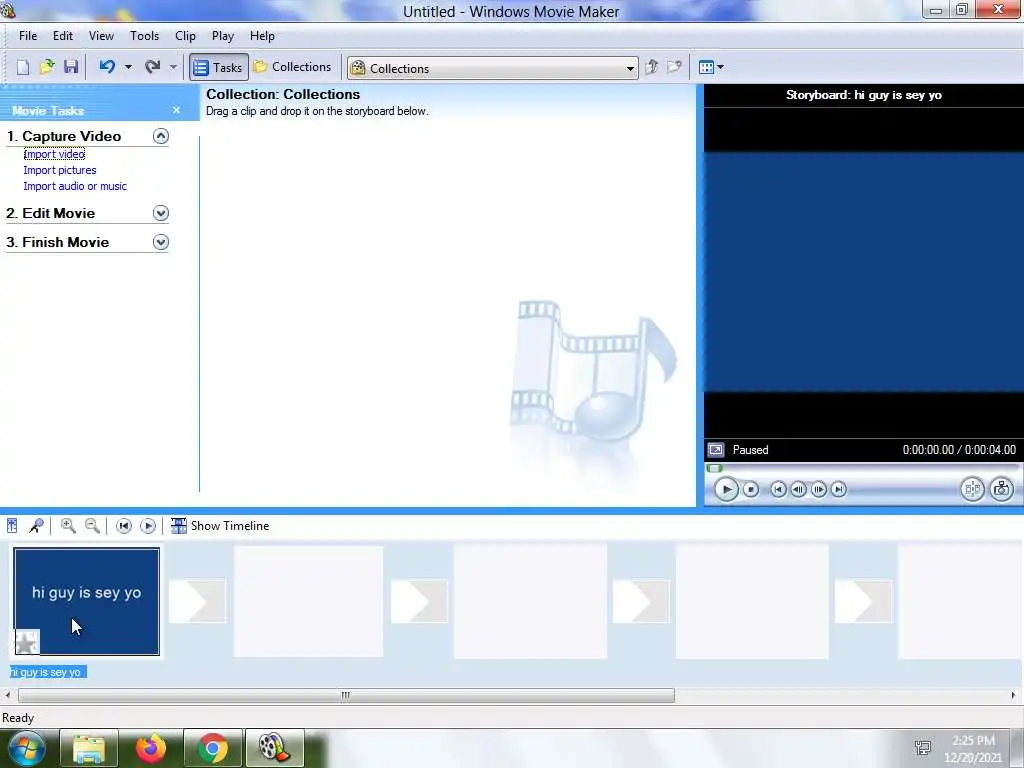Click the preview monitor Forward button
Viewport: 1024px width, 768px height.
click(839, 489)
